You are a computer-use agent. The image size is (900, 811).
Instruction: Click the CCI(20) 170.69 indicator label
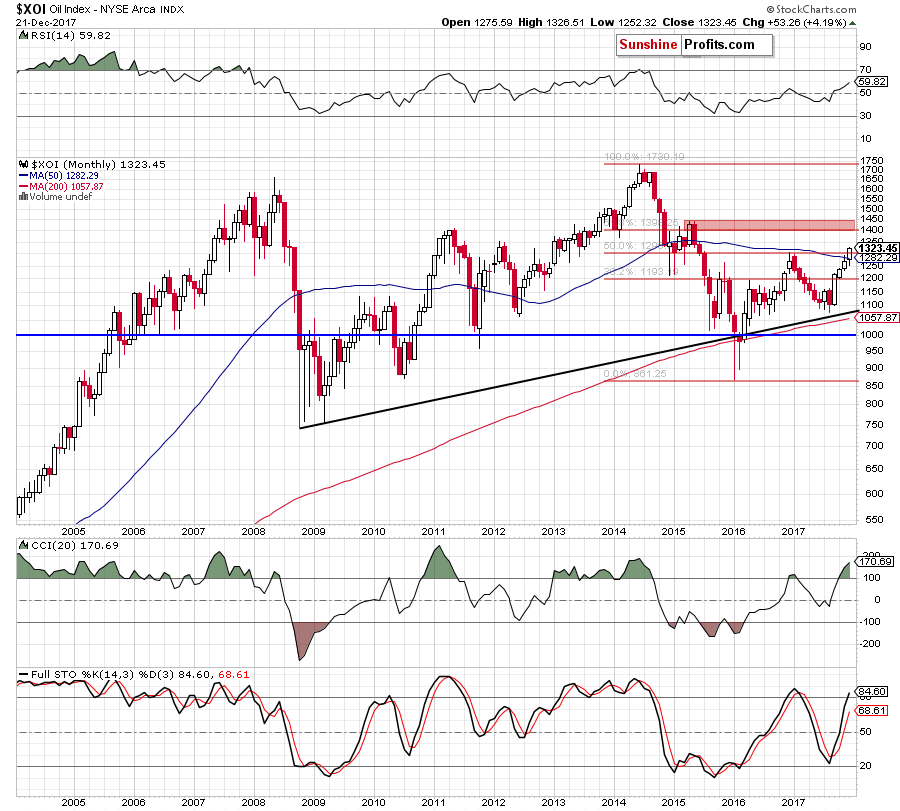coord(75,545)
